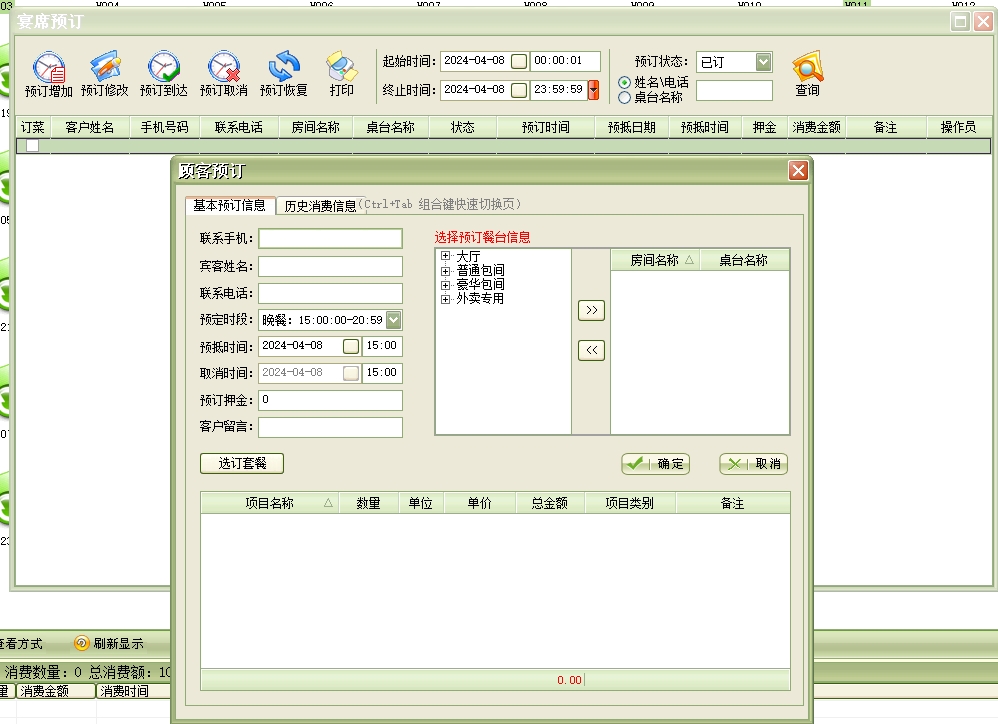This screenshot has width=998, height=724.
Task: Open the 预定时段 dropdown list
Action: pos(394,320)
